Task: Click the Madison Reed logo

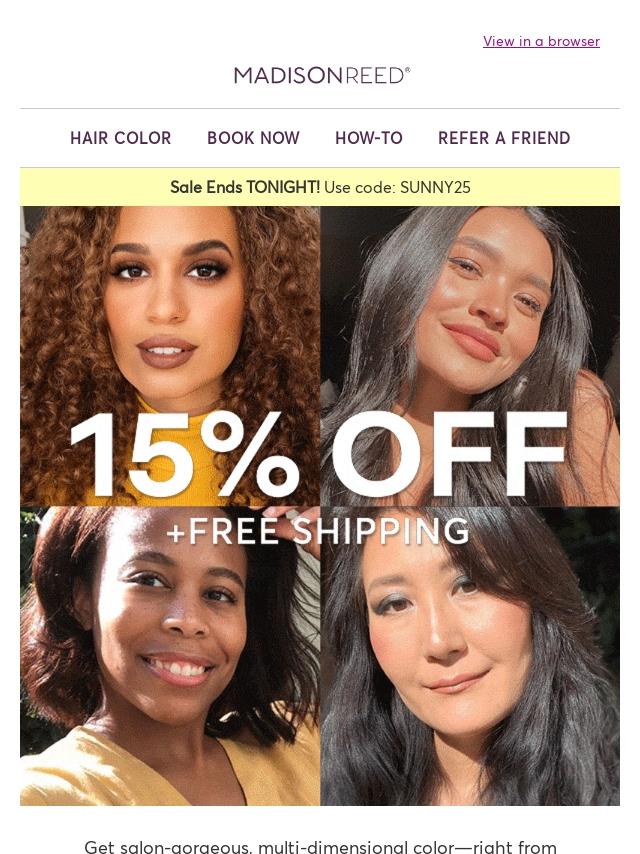Action: click(322, 75)
